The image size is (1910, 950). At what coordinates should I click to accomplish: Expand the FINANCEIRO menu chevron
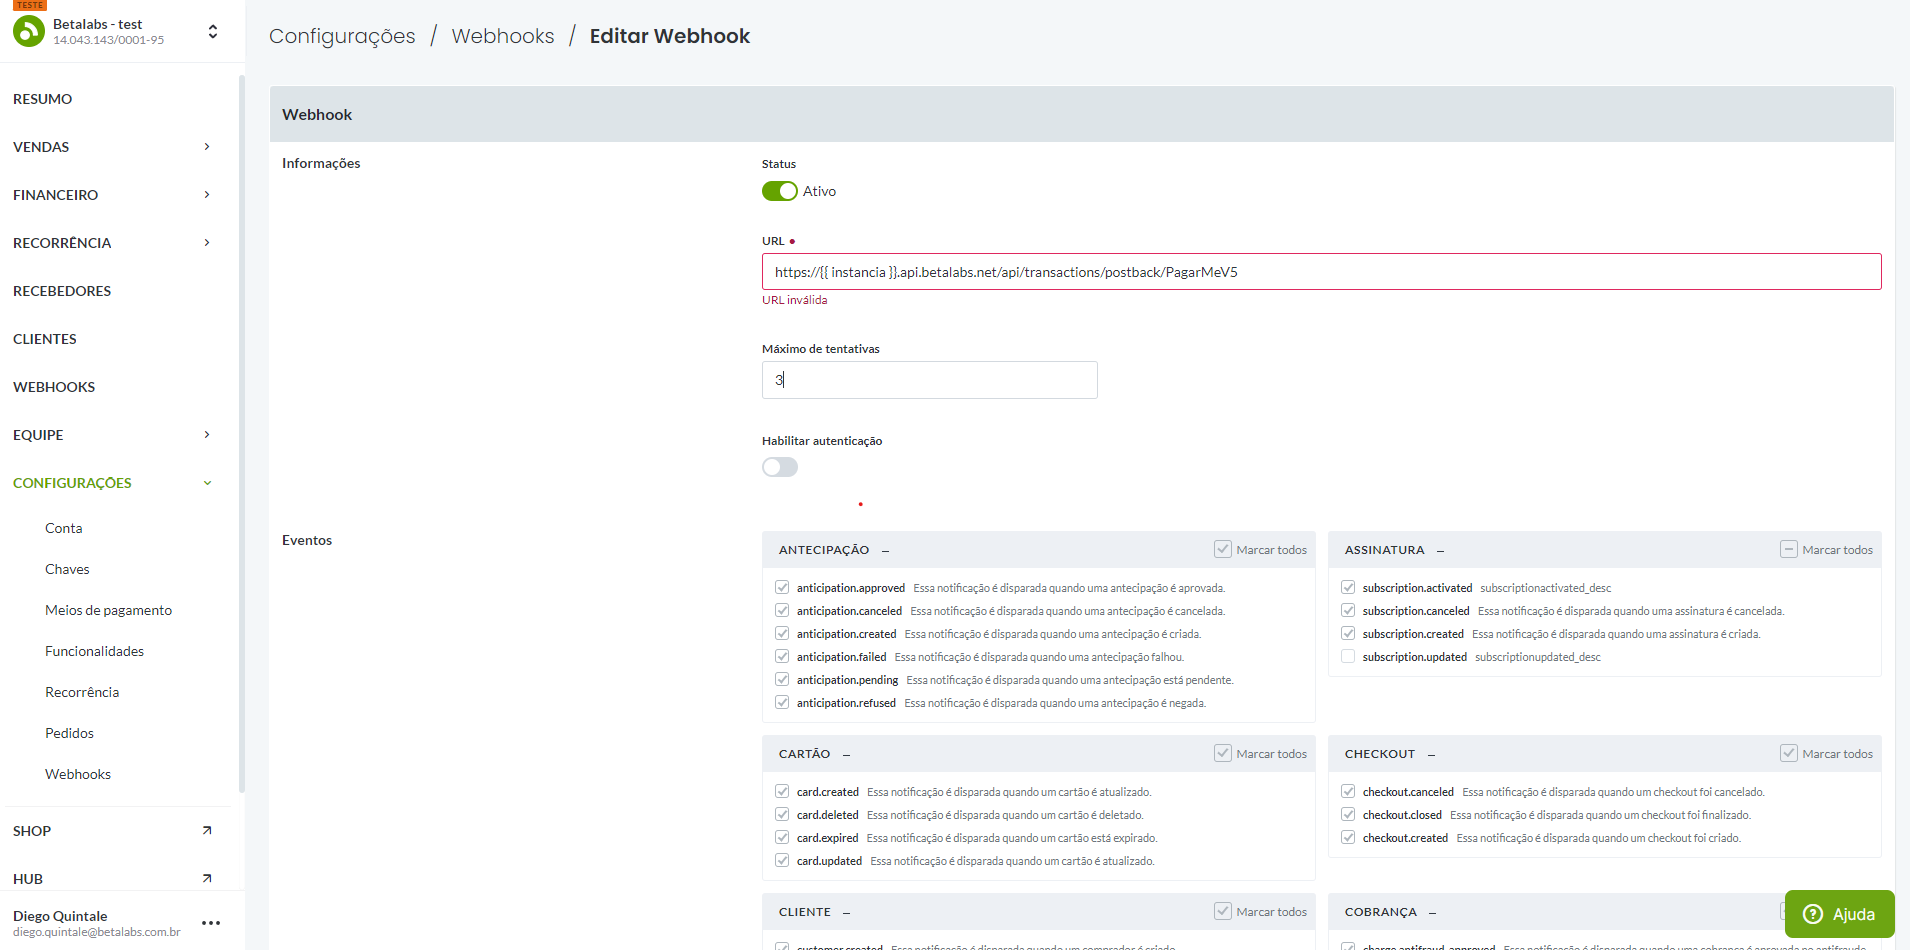[x=207, y=195]
